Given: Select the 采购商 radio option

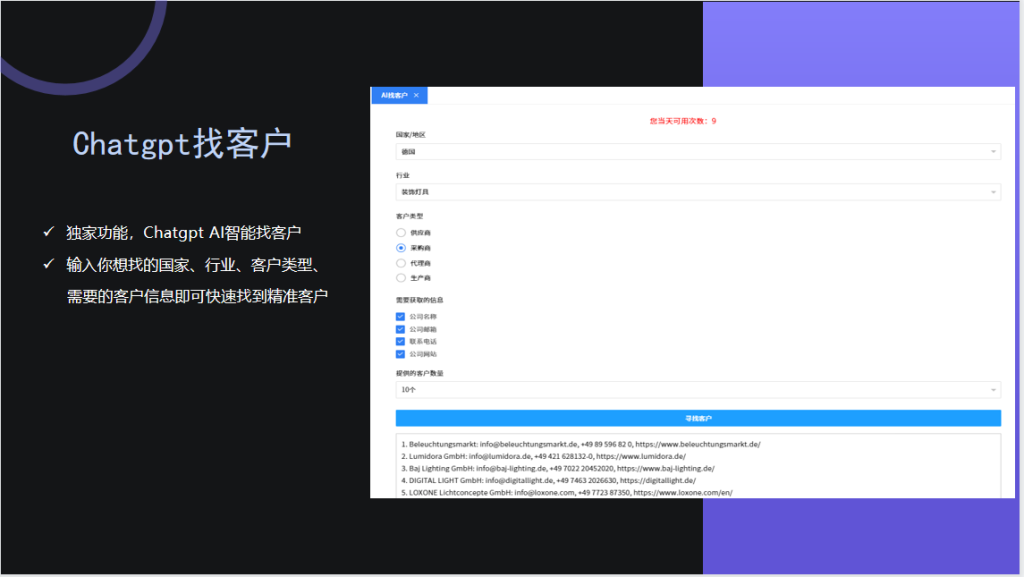Looking at the screenshot, I should click(x=401, y=247).
